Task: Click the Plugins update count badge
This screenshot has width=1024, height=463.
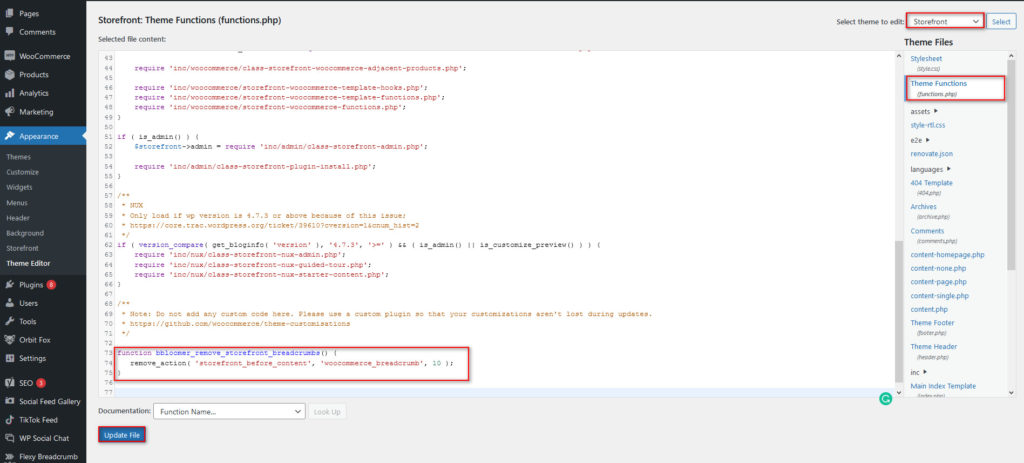Action: 51,285
